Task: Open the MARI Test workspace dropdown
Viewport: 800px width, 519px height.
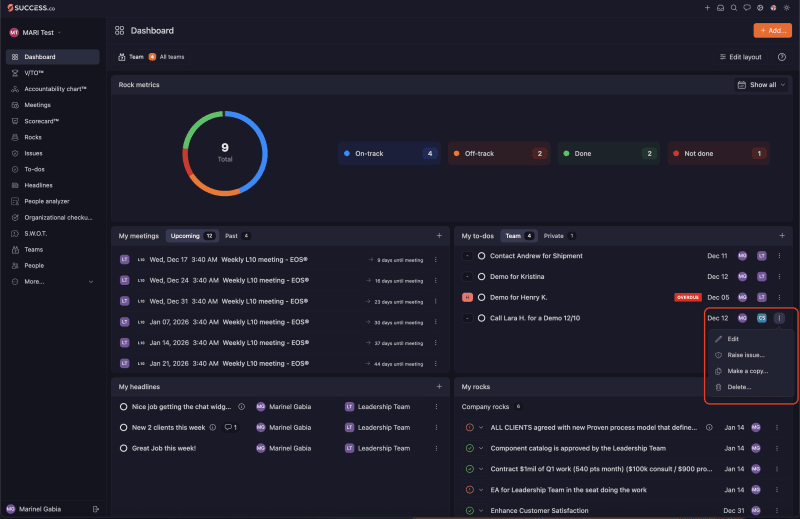Action: [x=35, y=33]
